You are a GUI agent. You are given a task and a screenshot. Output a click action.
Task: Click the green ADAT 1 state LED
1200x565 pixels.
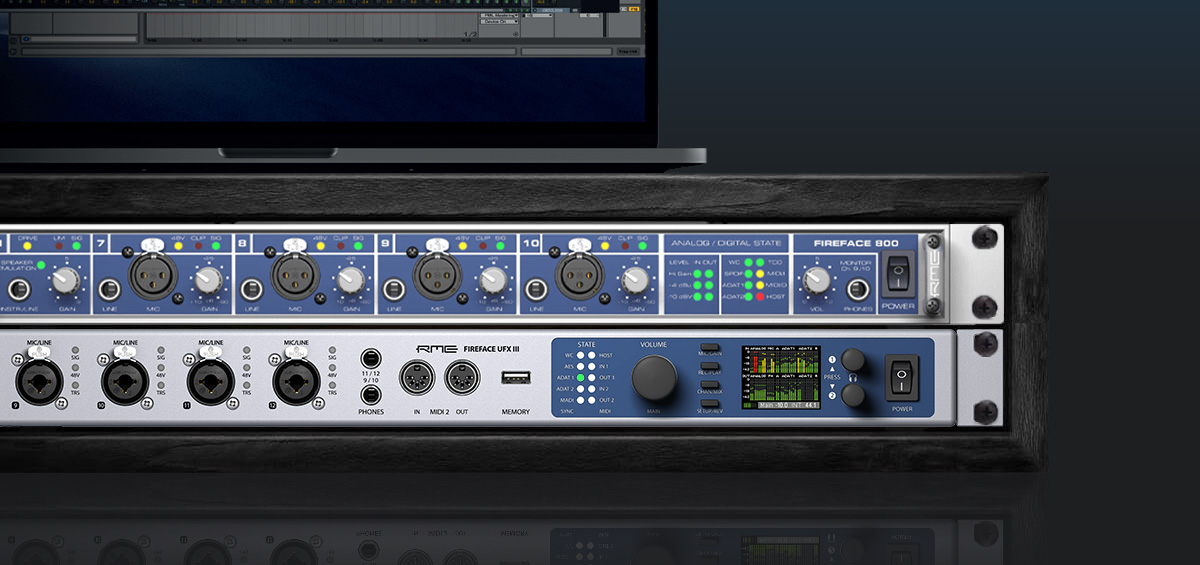(x=579, y=377)
